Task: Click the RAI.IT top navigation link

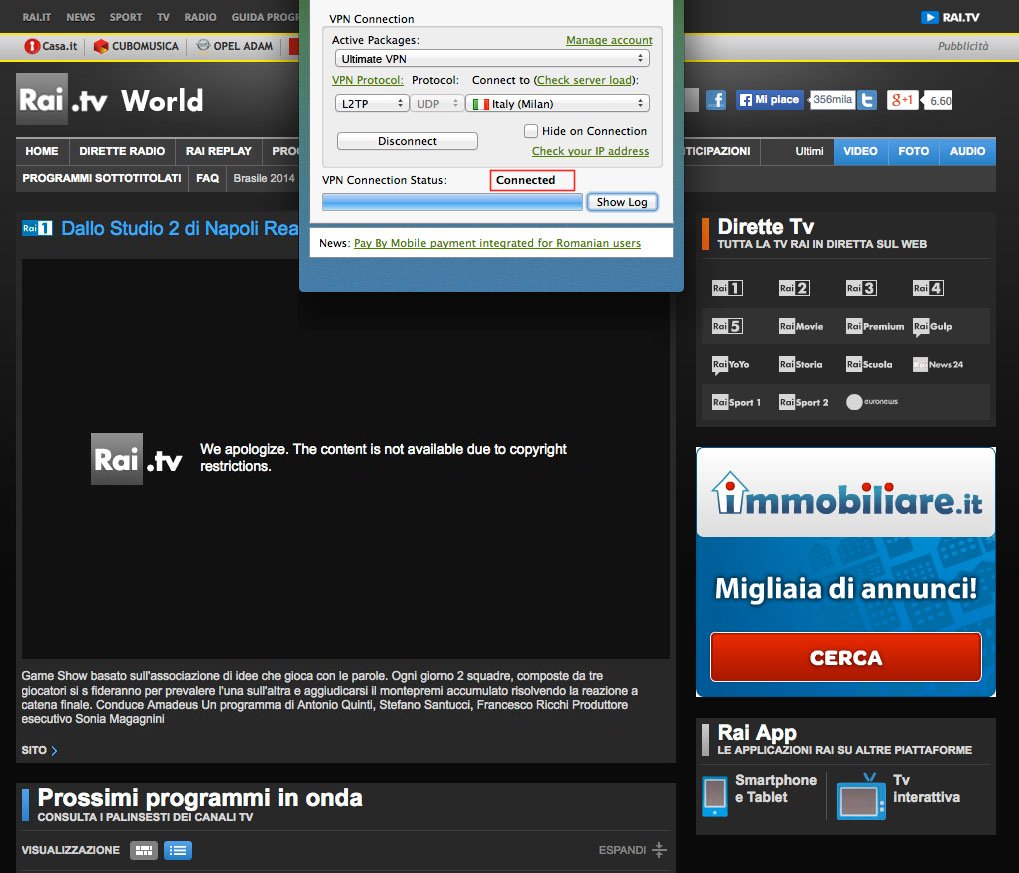Action: (x=36, y=18)
